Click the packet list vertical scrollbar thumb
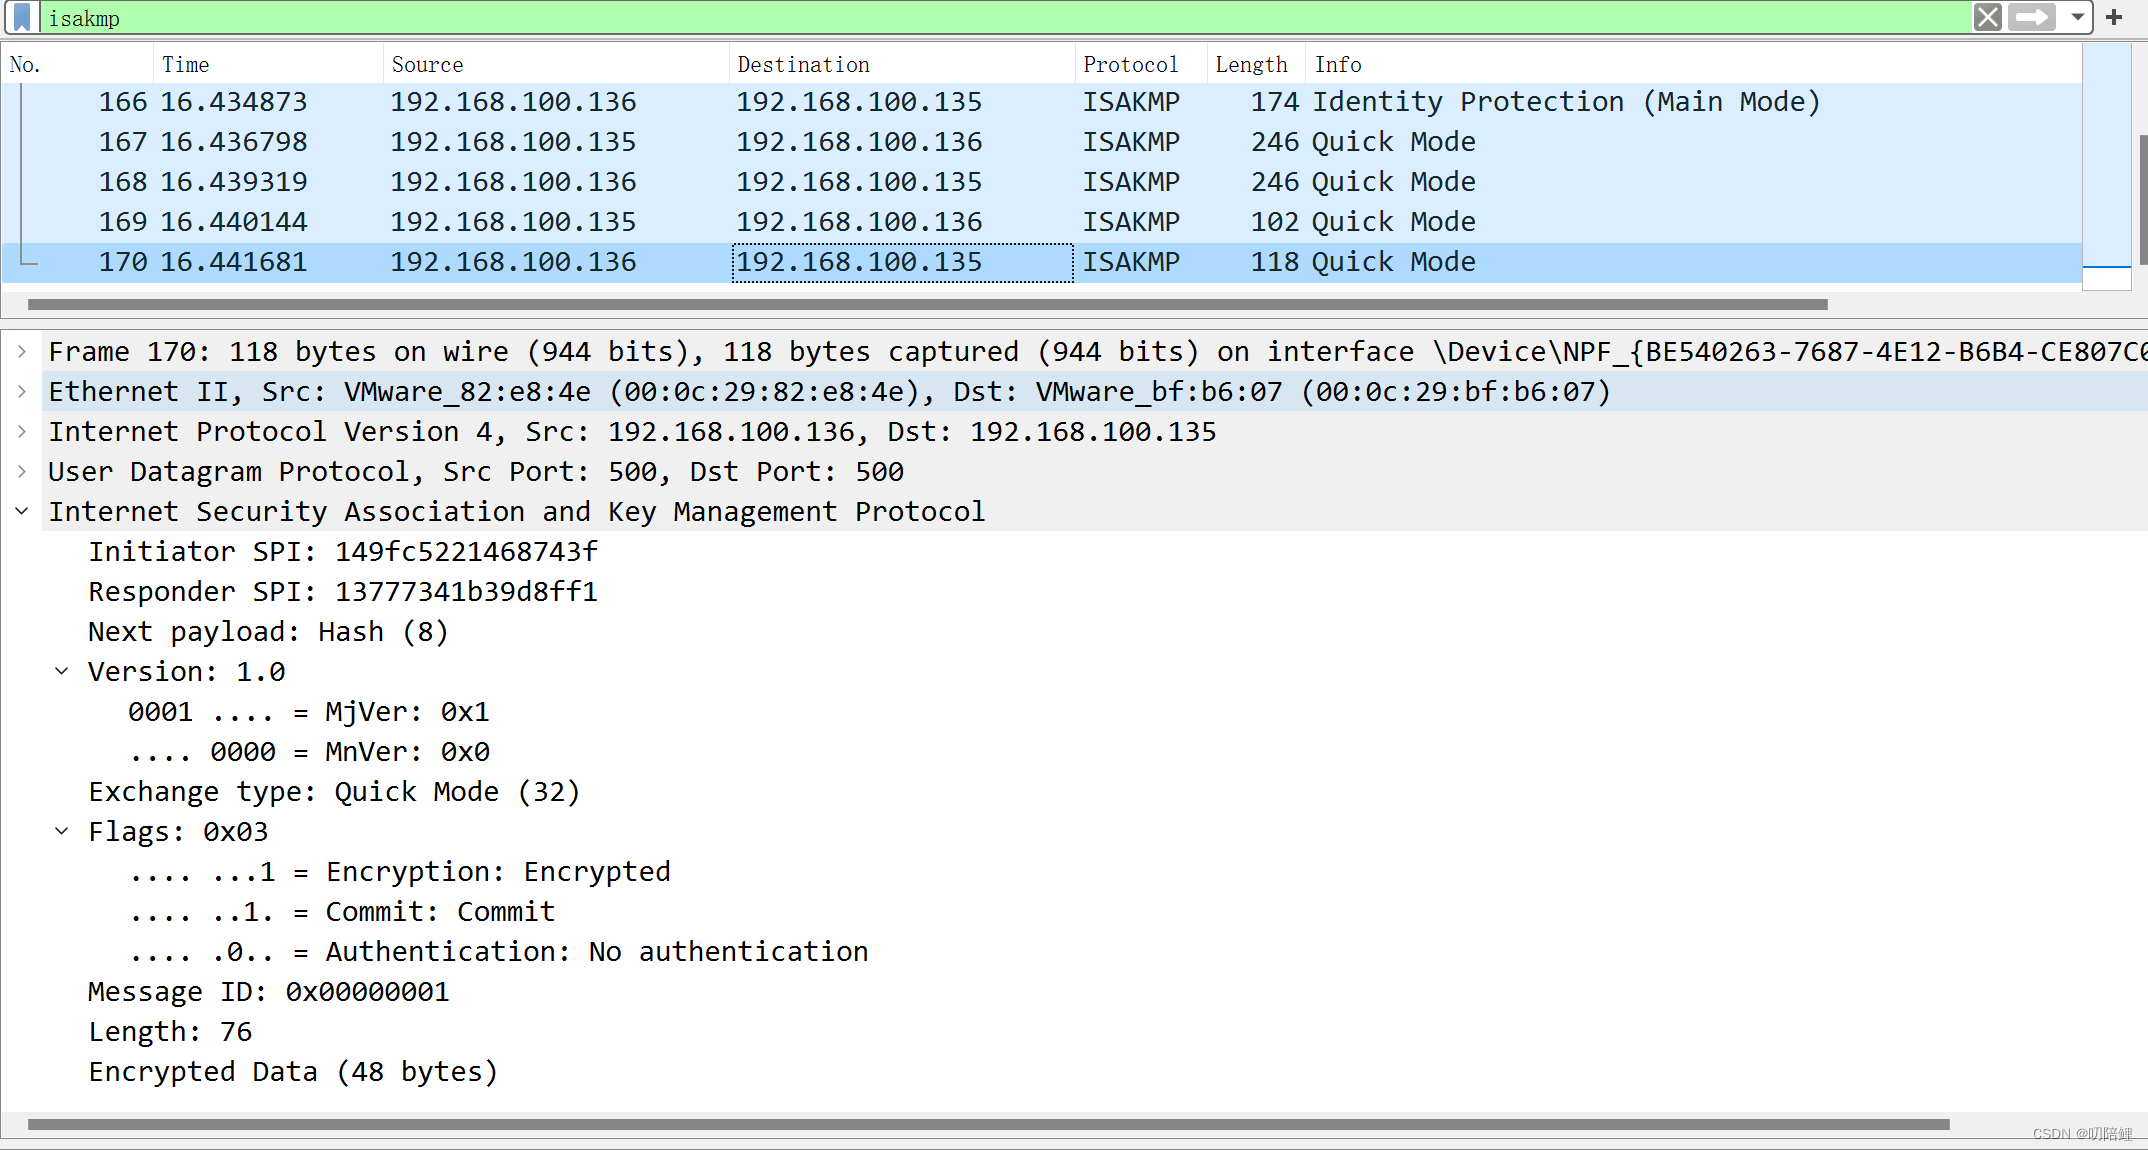This screenshot has width=2148, height=1150. [2142, 200]
